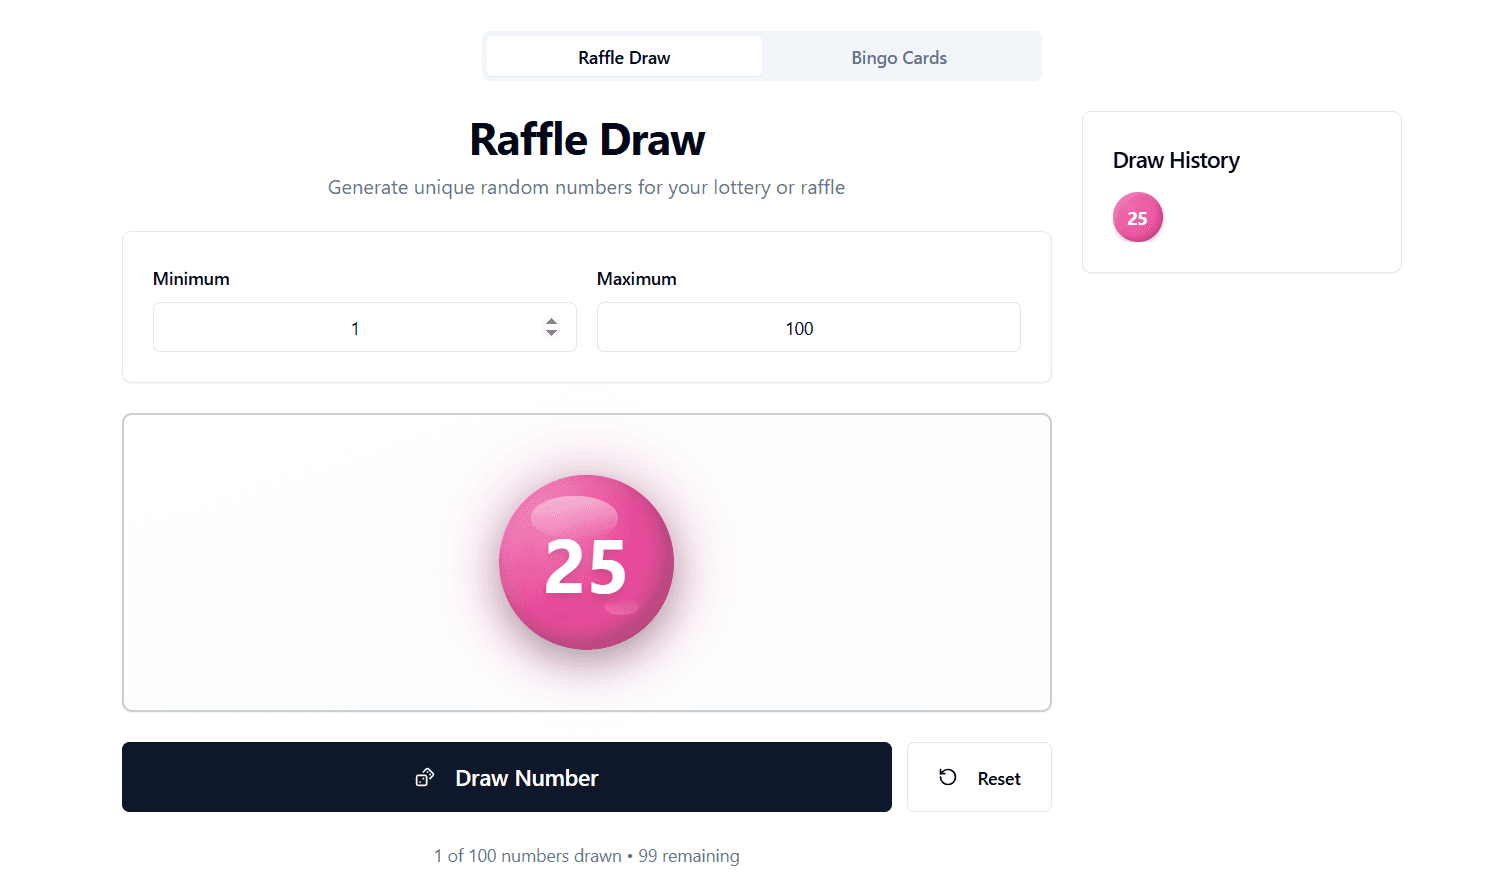Focus the Maximum number field
Viewport: 1488px width, 879px height.
click(808, 328)
